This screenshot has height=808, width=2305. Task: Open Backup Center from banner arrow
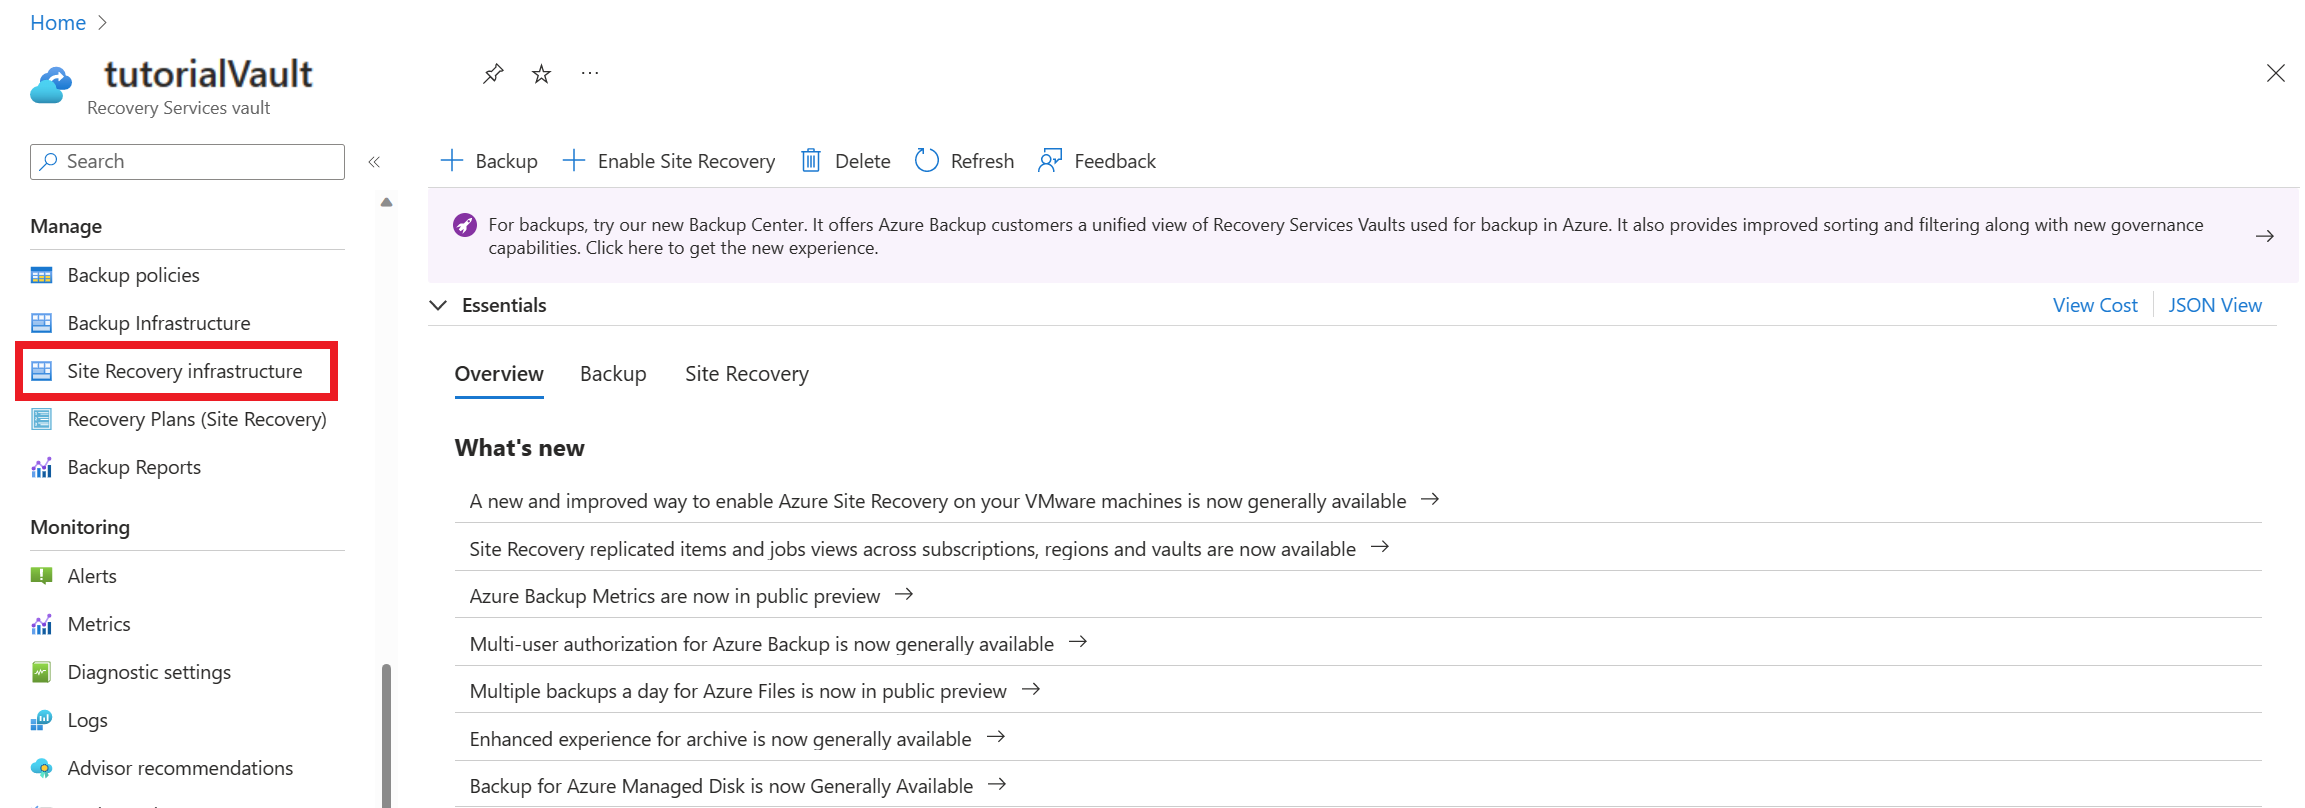pyautogui.click(x=2265, y=236)
